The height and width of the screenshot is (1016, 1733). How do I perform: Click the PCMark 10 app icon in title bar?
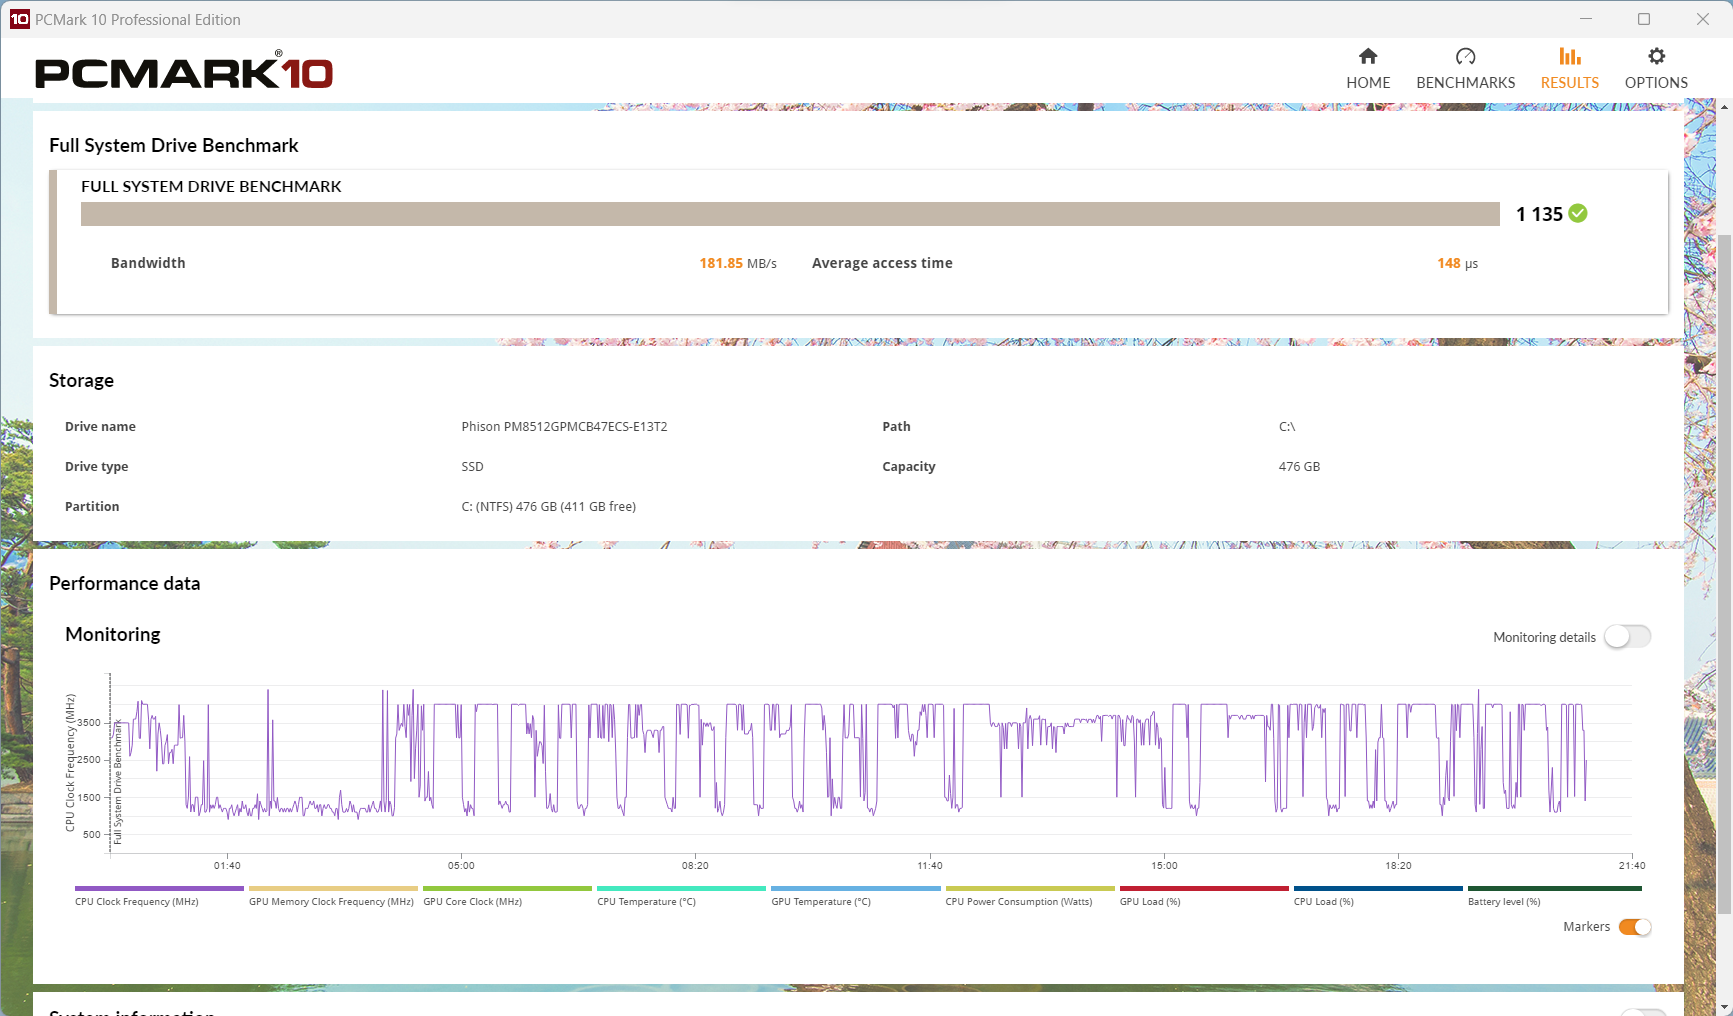[19, 19]
